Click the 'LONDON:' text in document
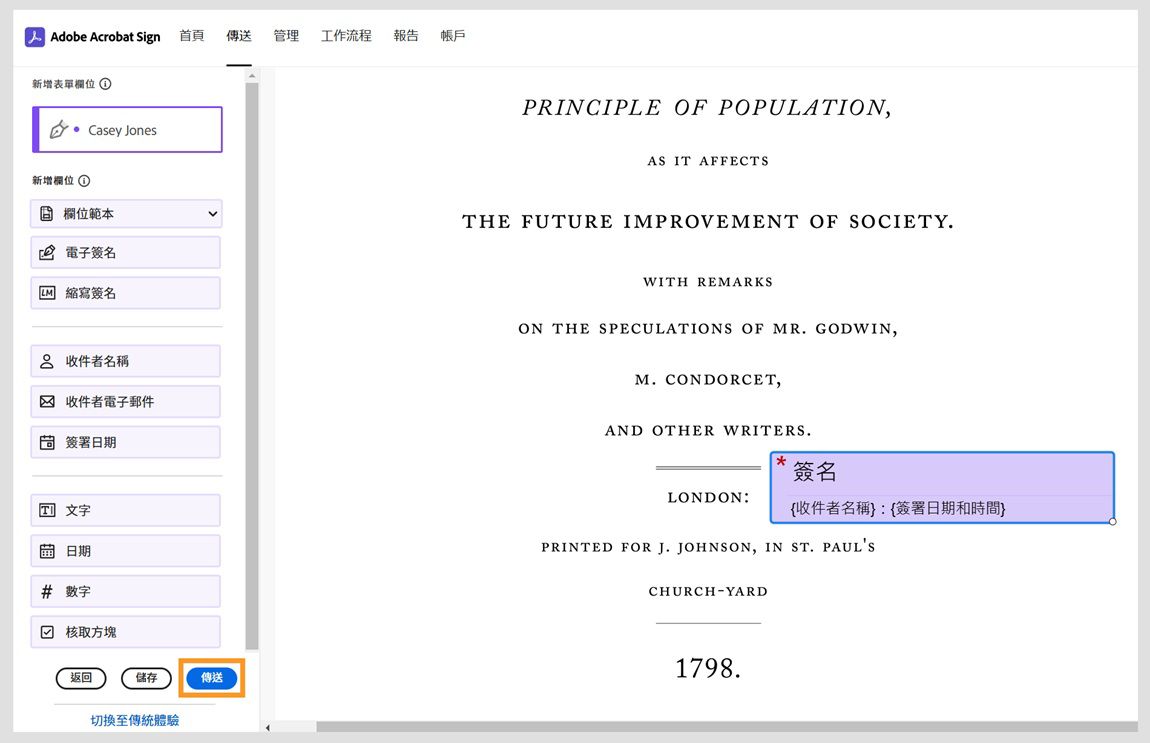 pyautogui.click(x=708, y=497)
